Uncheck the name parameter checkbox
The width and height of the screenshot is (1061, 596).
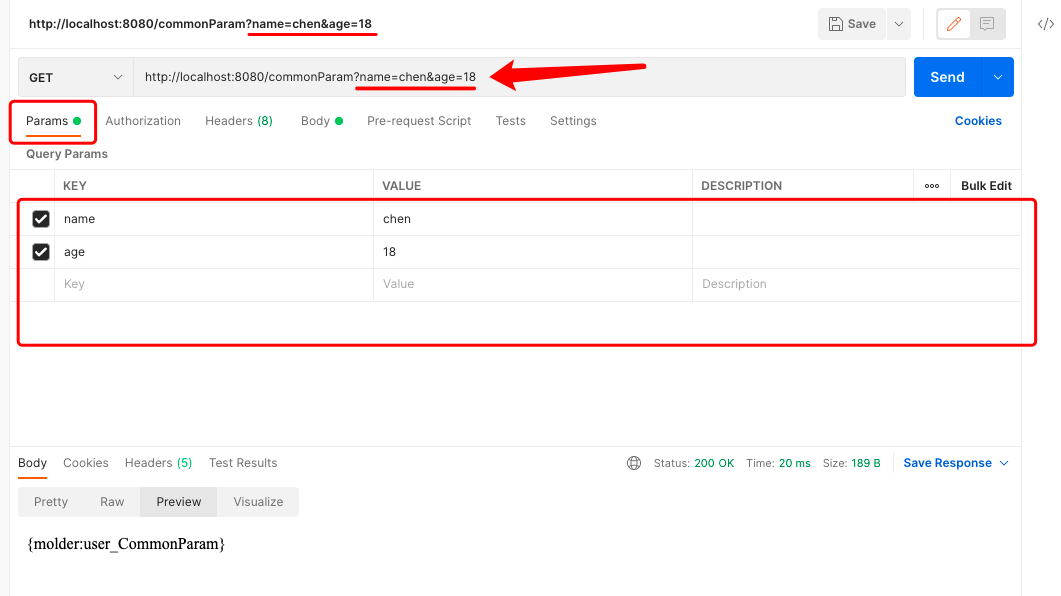41,219
